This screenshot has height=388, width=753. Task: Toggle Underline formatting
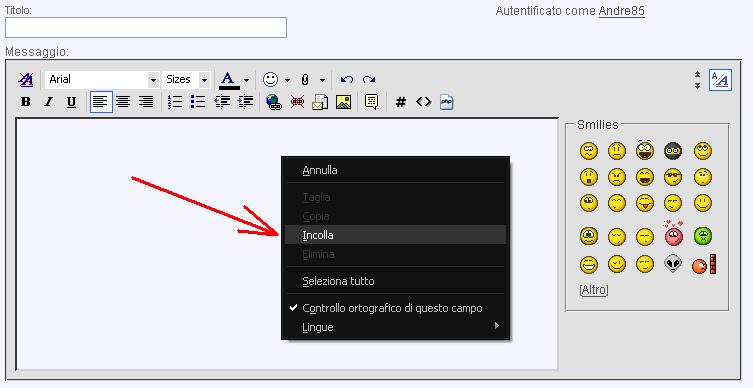72,102
